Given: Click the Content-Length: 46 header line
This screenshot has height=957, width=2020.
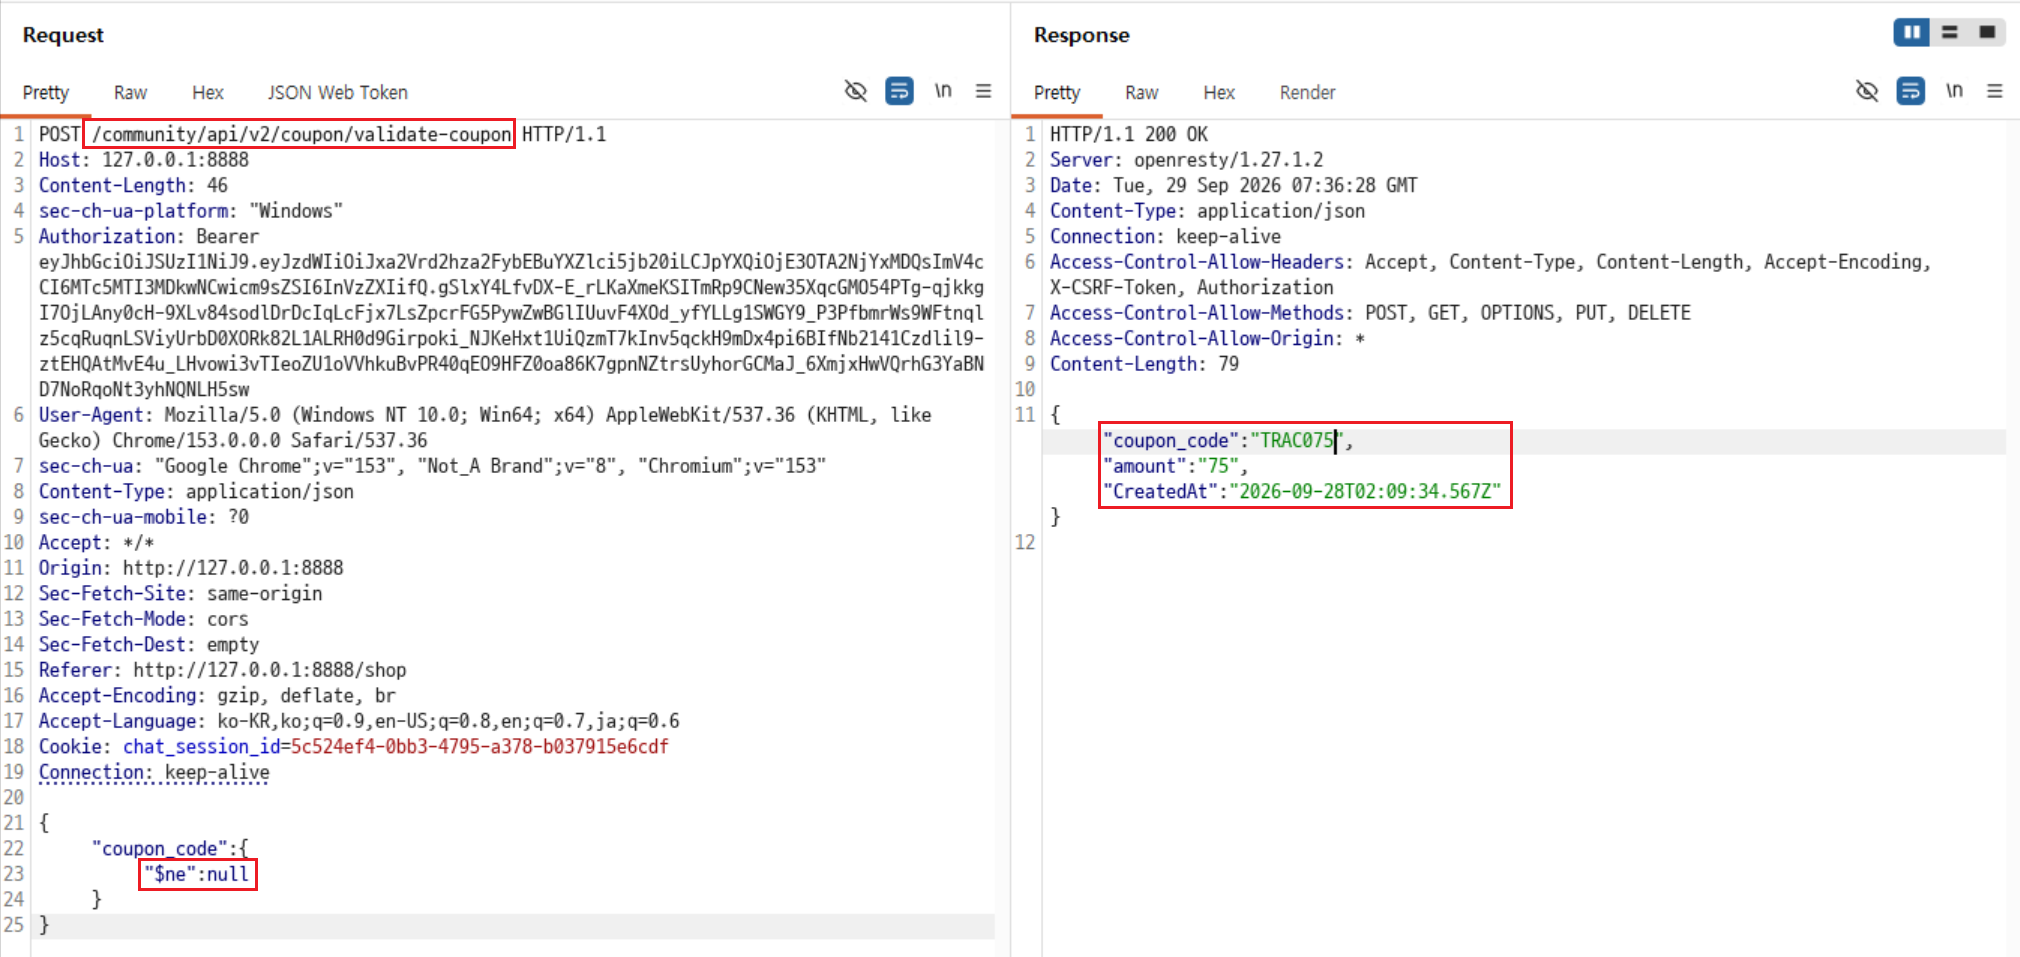Looking at the screenshot, I should click(133, 185).
